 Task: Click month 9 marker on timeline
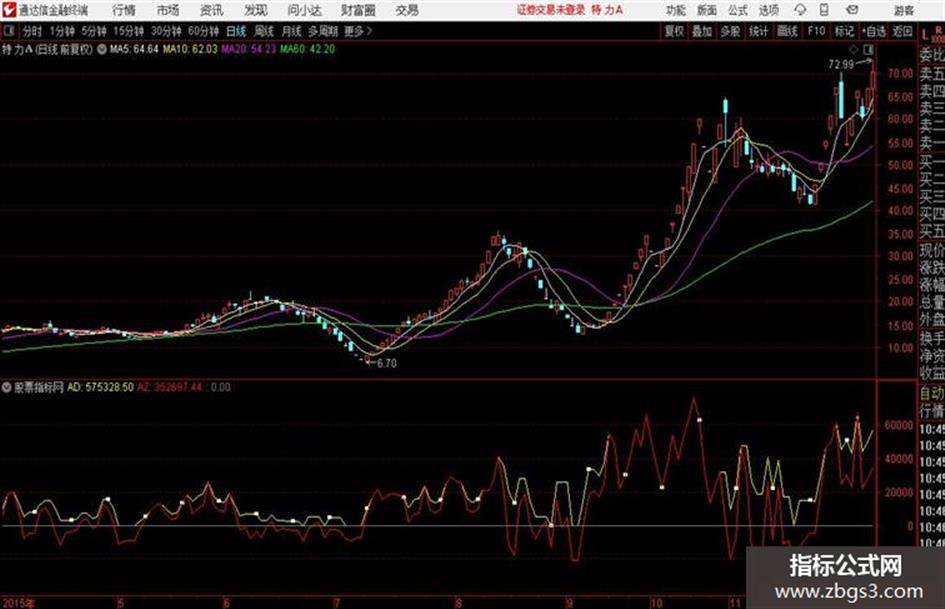[569, 602]
